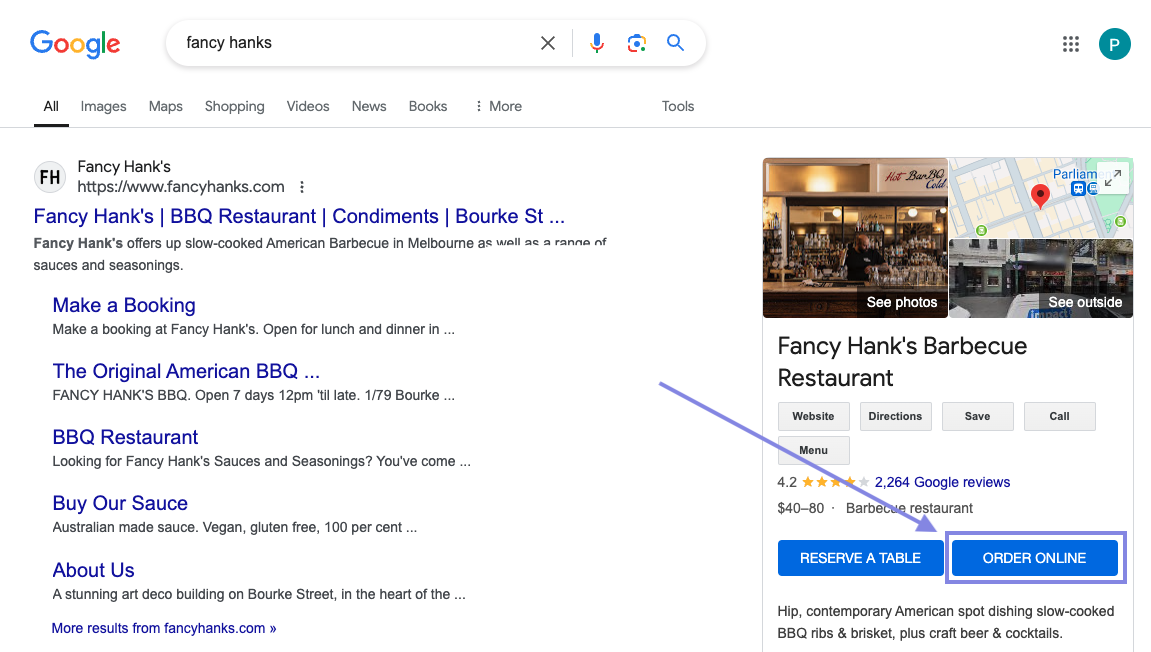Click the magnifying glass search button
Viewport: 1151px width, 652px height.
(675, 43)
